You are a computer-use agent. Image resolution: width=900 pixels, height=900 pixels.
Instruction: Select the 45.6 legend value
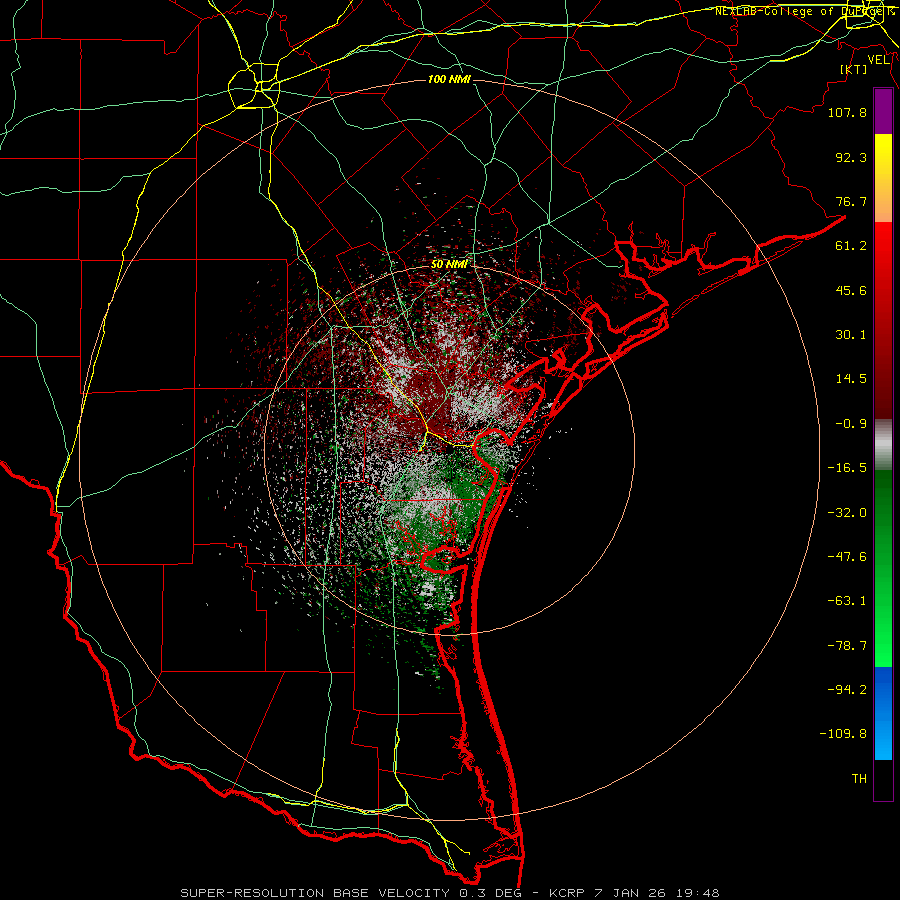pos(851,290)
